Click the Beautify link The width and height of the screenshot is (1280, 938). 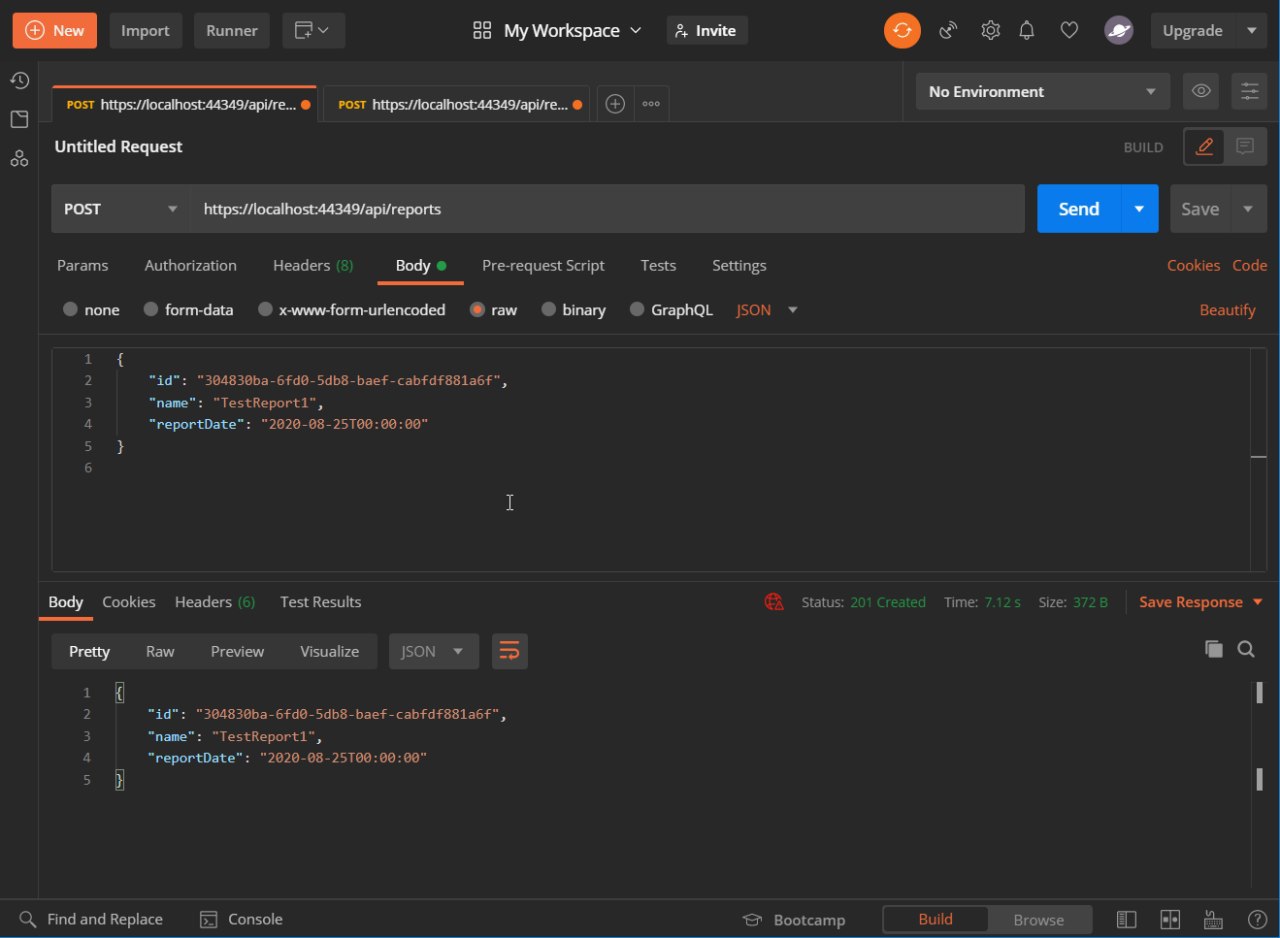pos(1227,310)
